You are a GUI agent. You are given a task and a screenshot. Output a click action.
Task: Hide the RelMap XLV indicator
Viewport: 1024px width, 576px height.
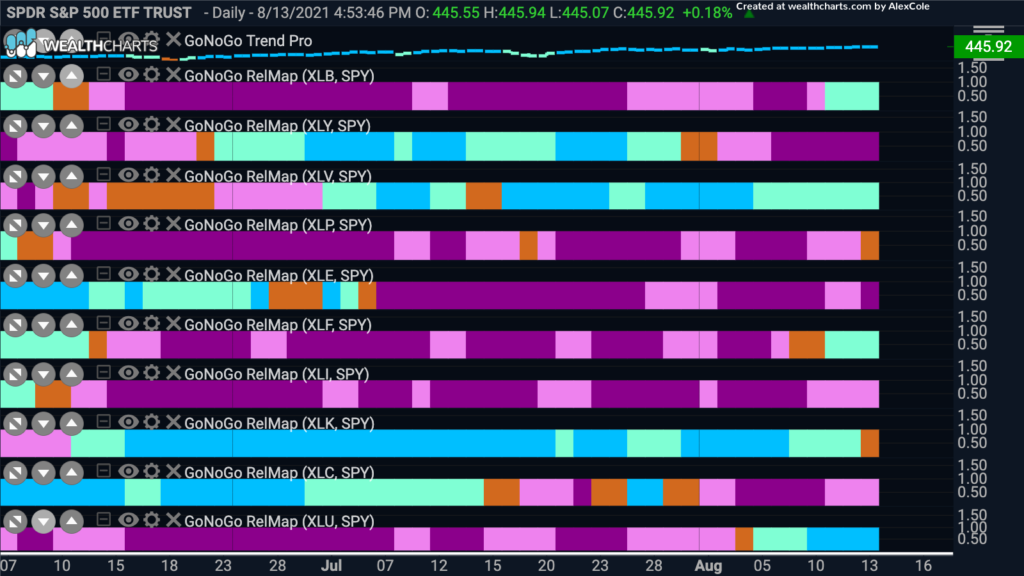(x=128, y=175)
